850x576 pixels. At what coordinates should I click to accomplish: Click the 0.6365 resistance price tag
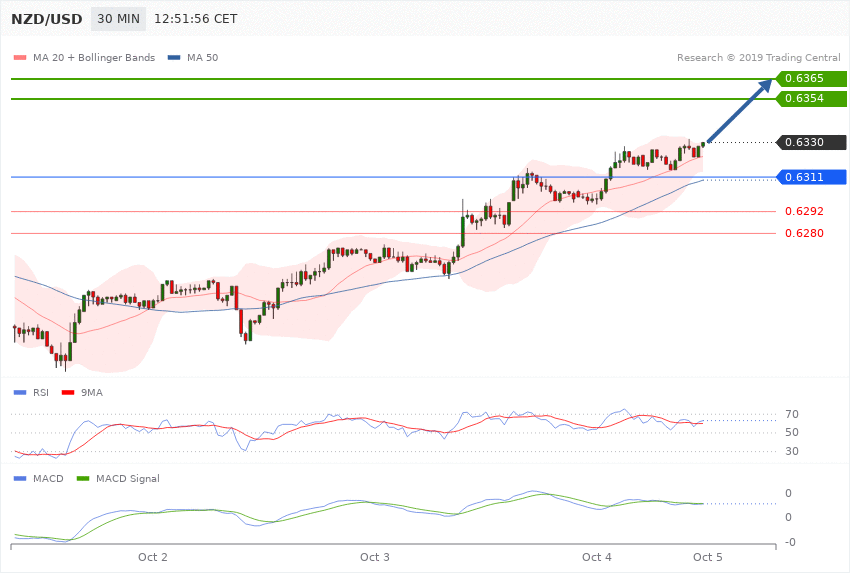coord(812,79)
